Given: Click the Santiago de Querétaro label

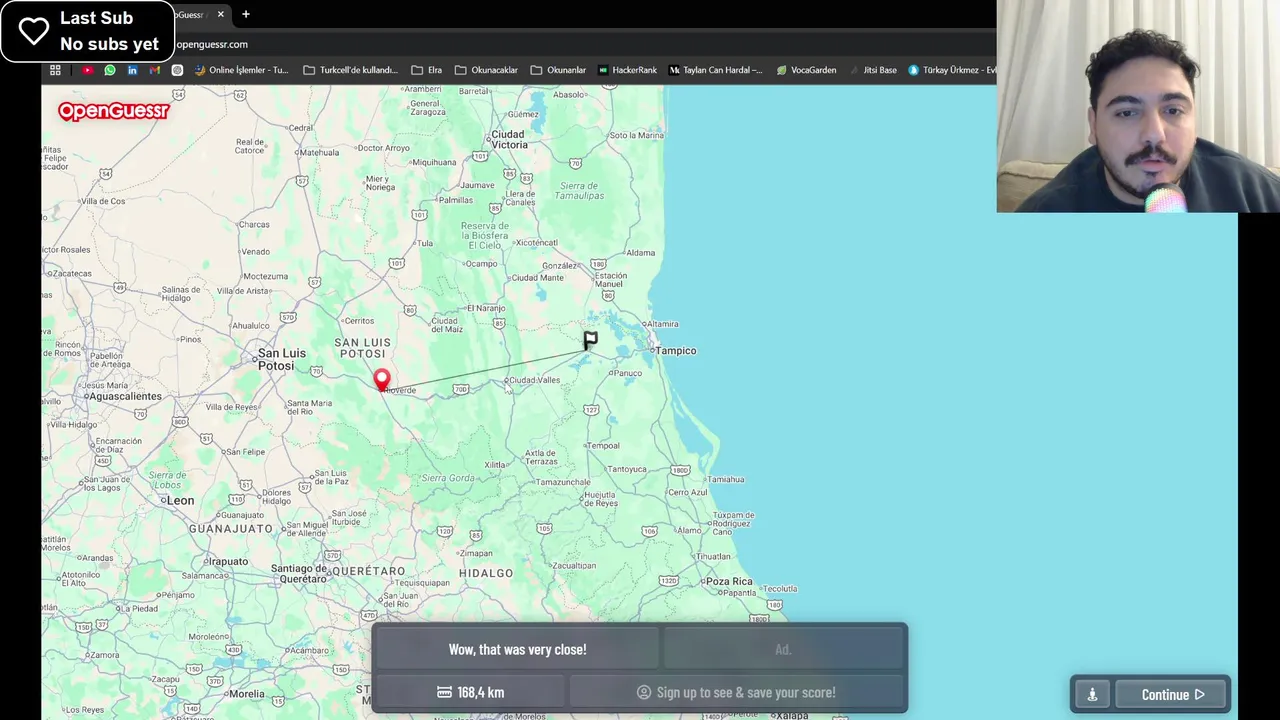Looking at the screenshot, I should pos(299,574).
